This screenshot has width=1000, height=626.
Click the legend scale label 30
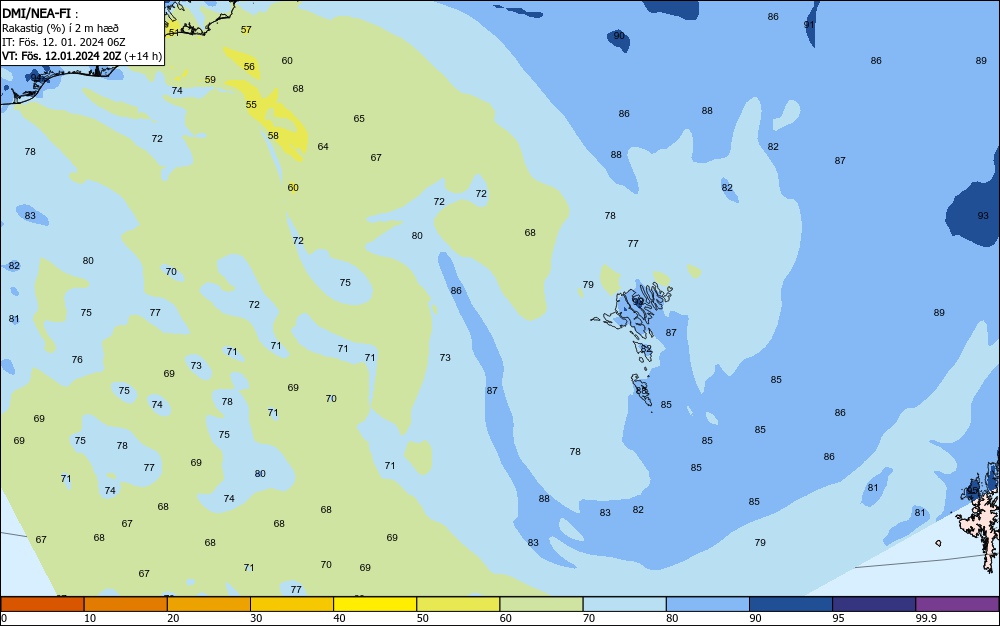tap(256, 618)
